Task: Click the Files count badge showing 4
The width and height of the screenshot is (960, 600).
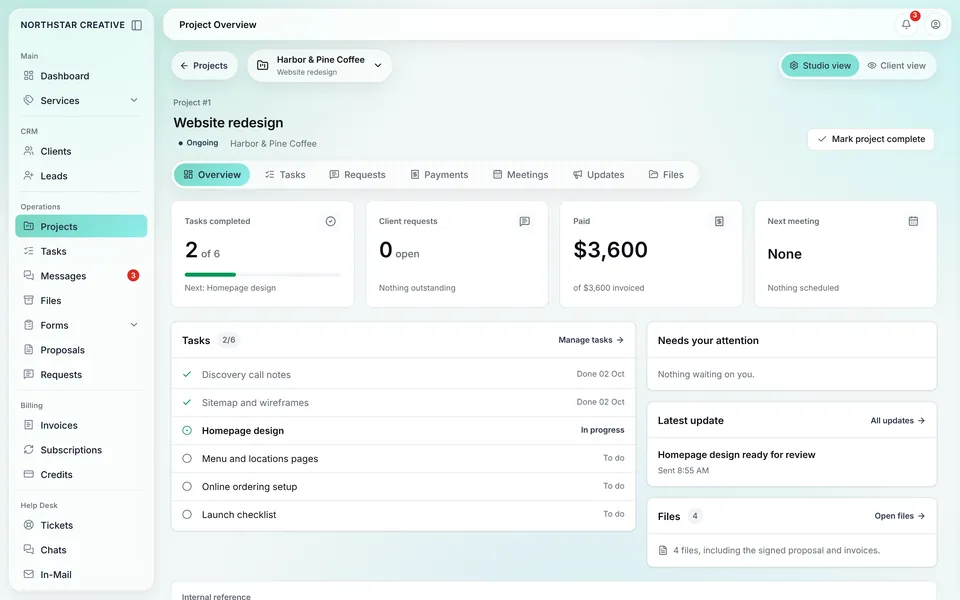Action: [694, 516]
